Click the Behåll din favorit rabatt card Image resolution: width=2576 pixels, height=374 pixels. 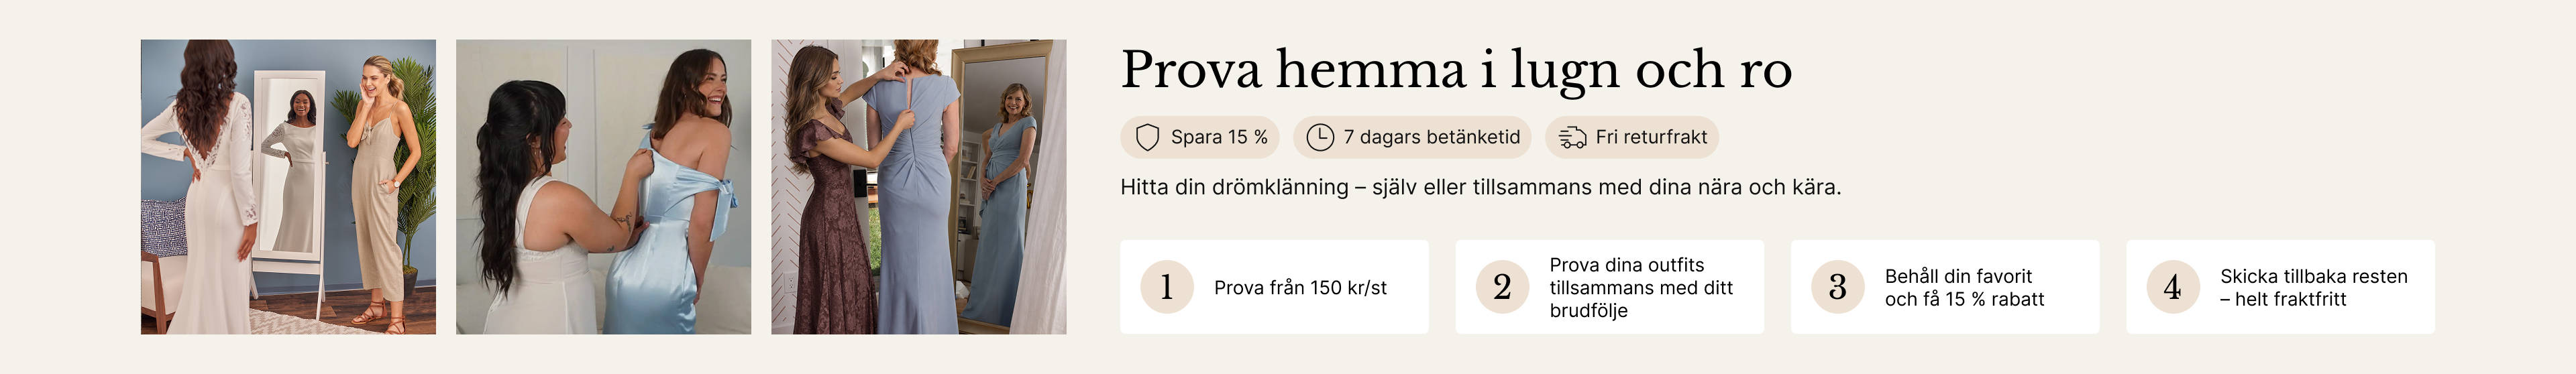[1945, 287]
